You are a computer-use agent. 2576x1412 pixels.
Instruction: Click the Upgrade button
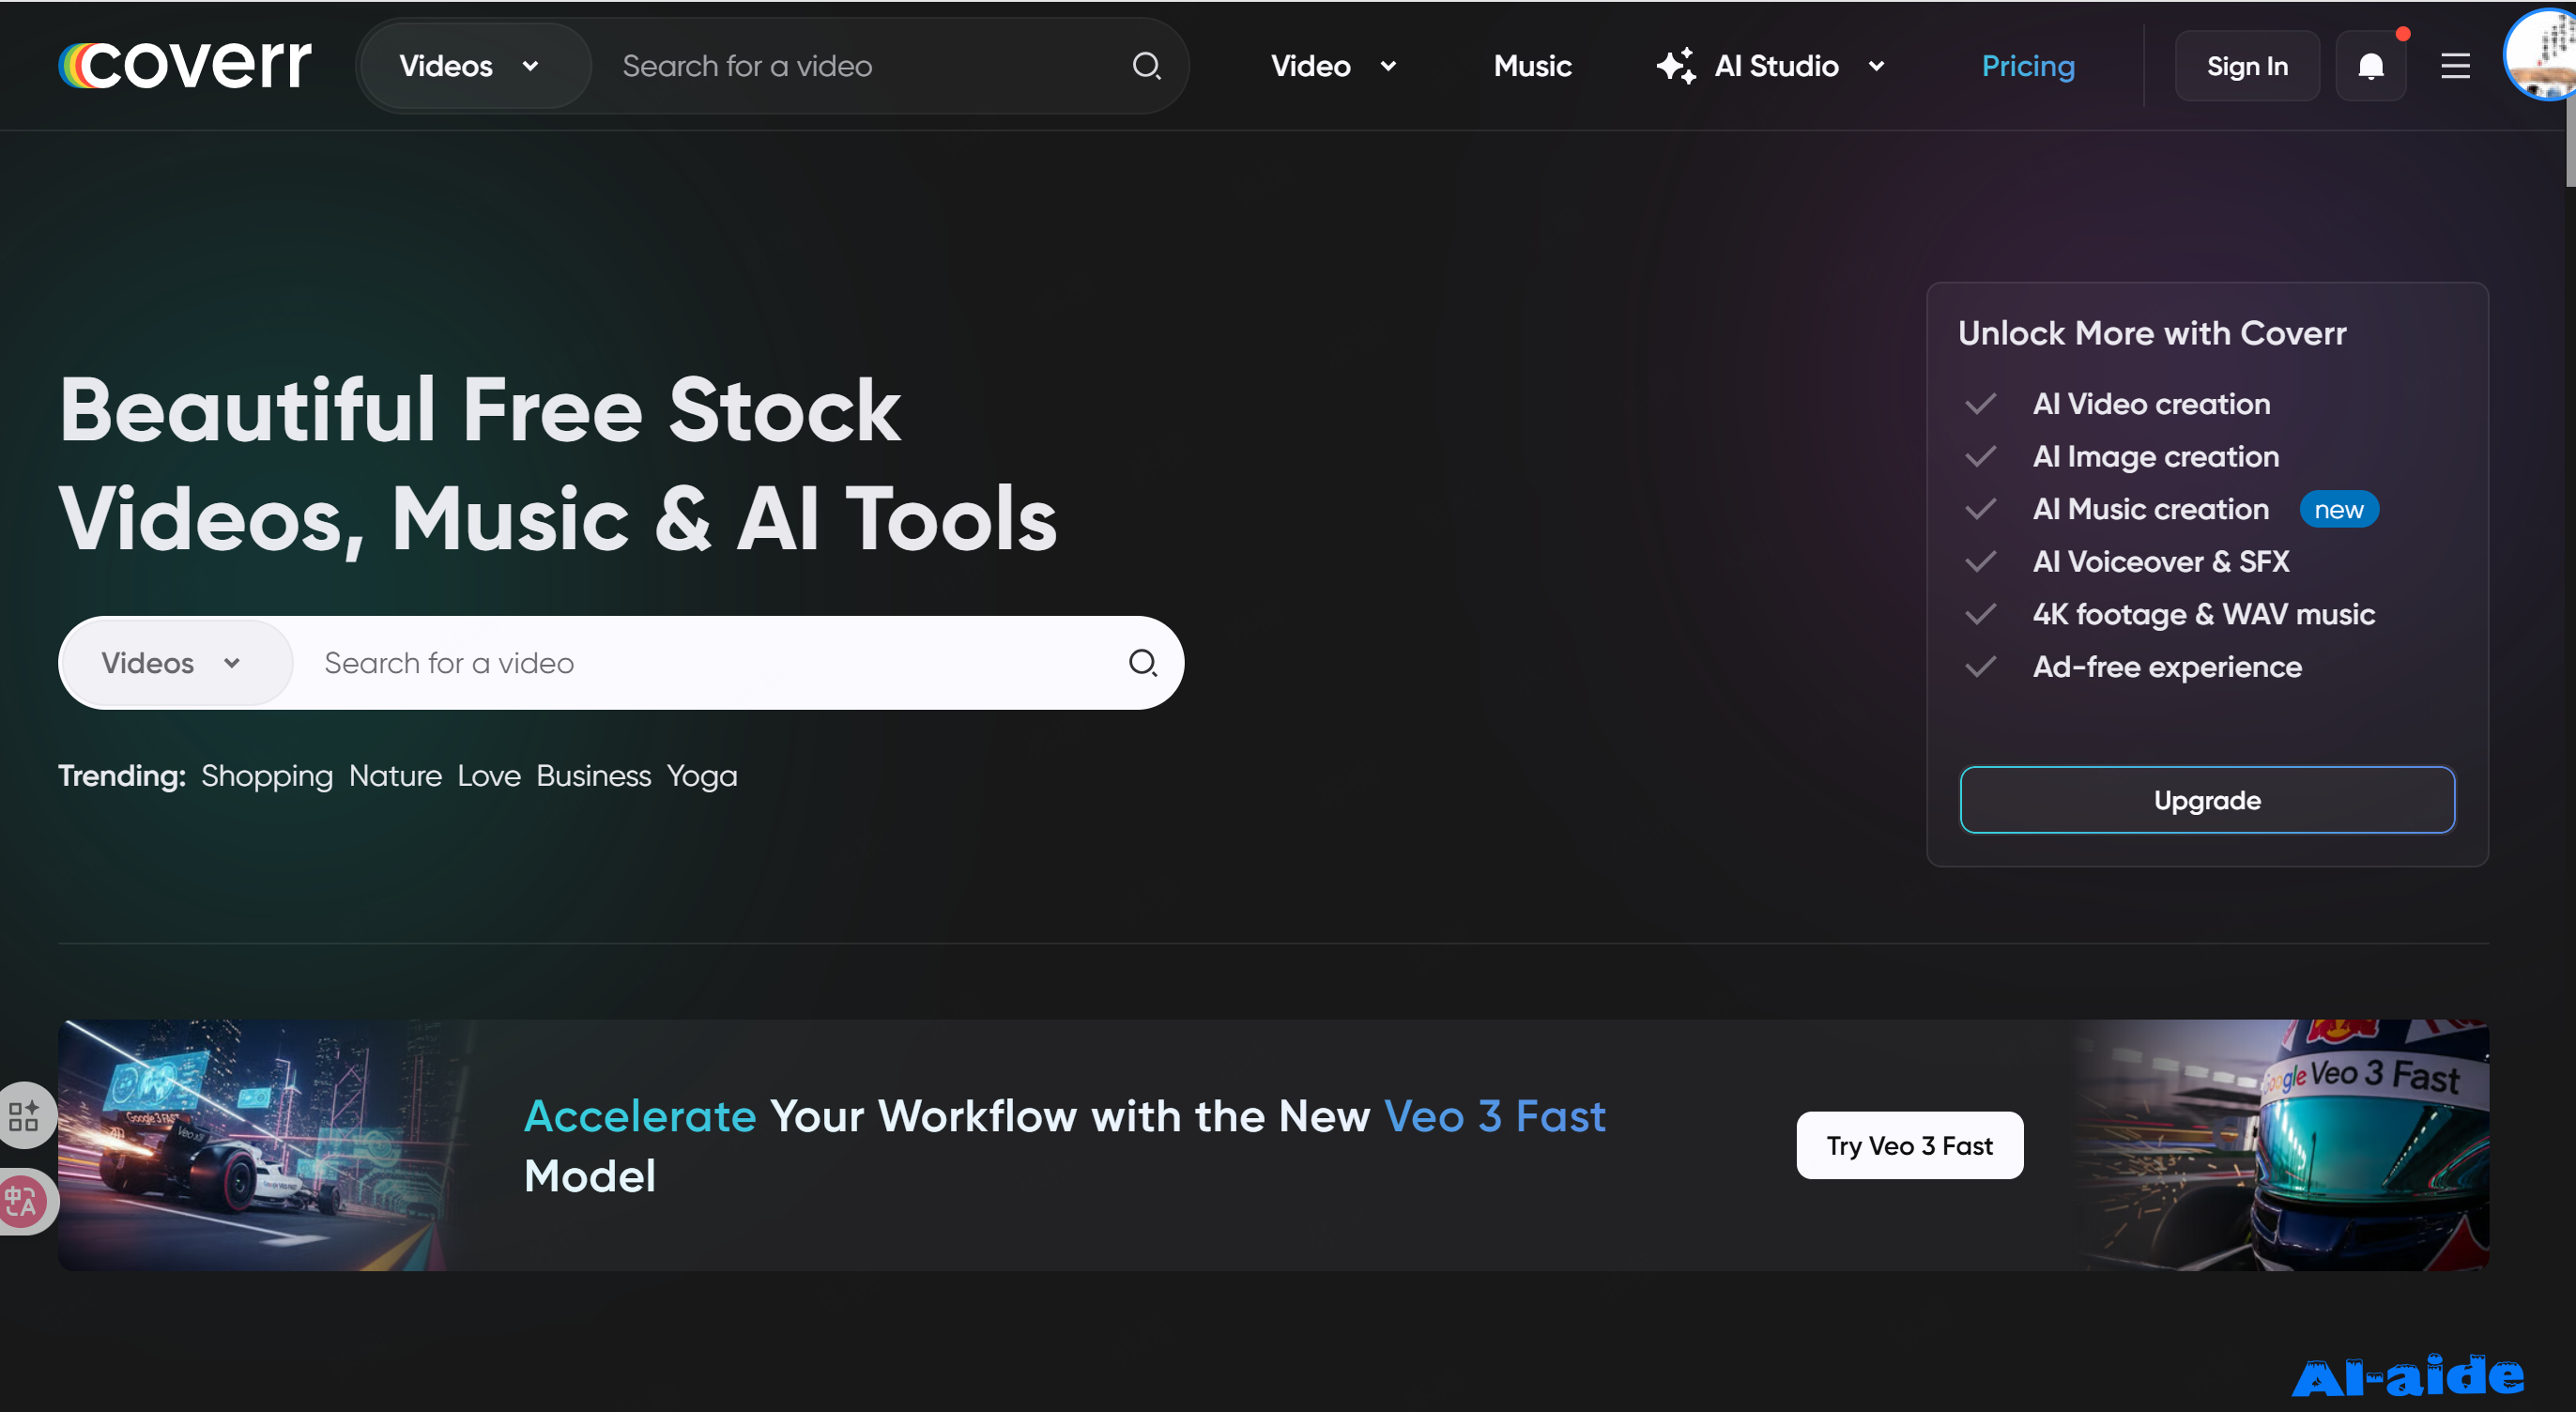(x=2207, y=800)
